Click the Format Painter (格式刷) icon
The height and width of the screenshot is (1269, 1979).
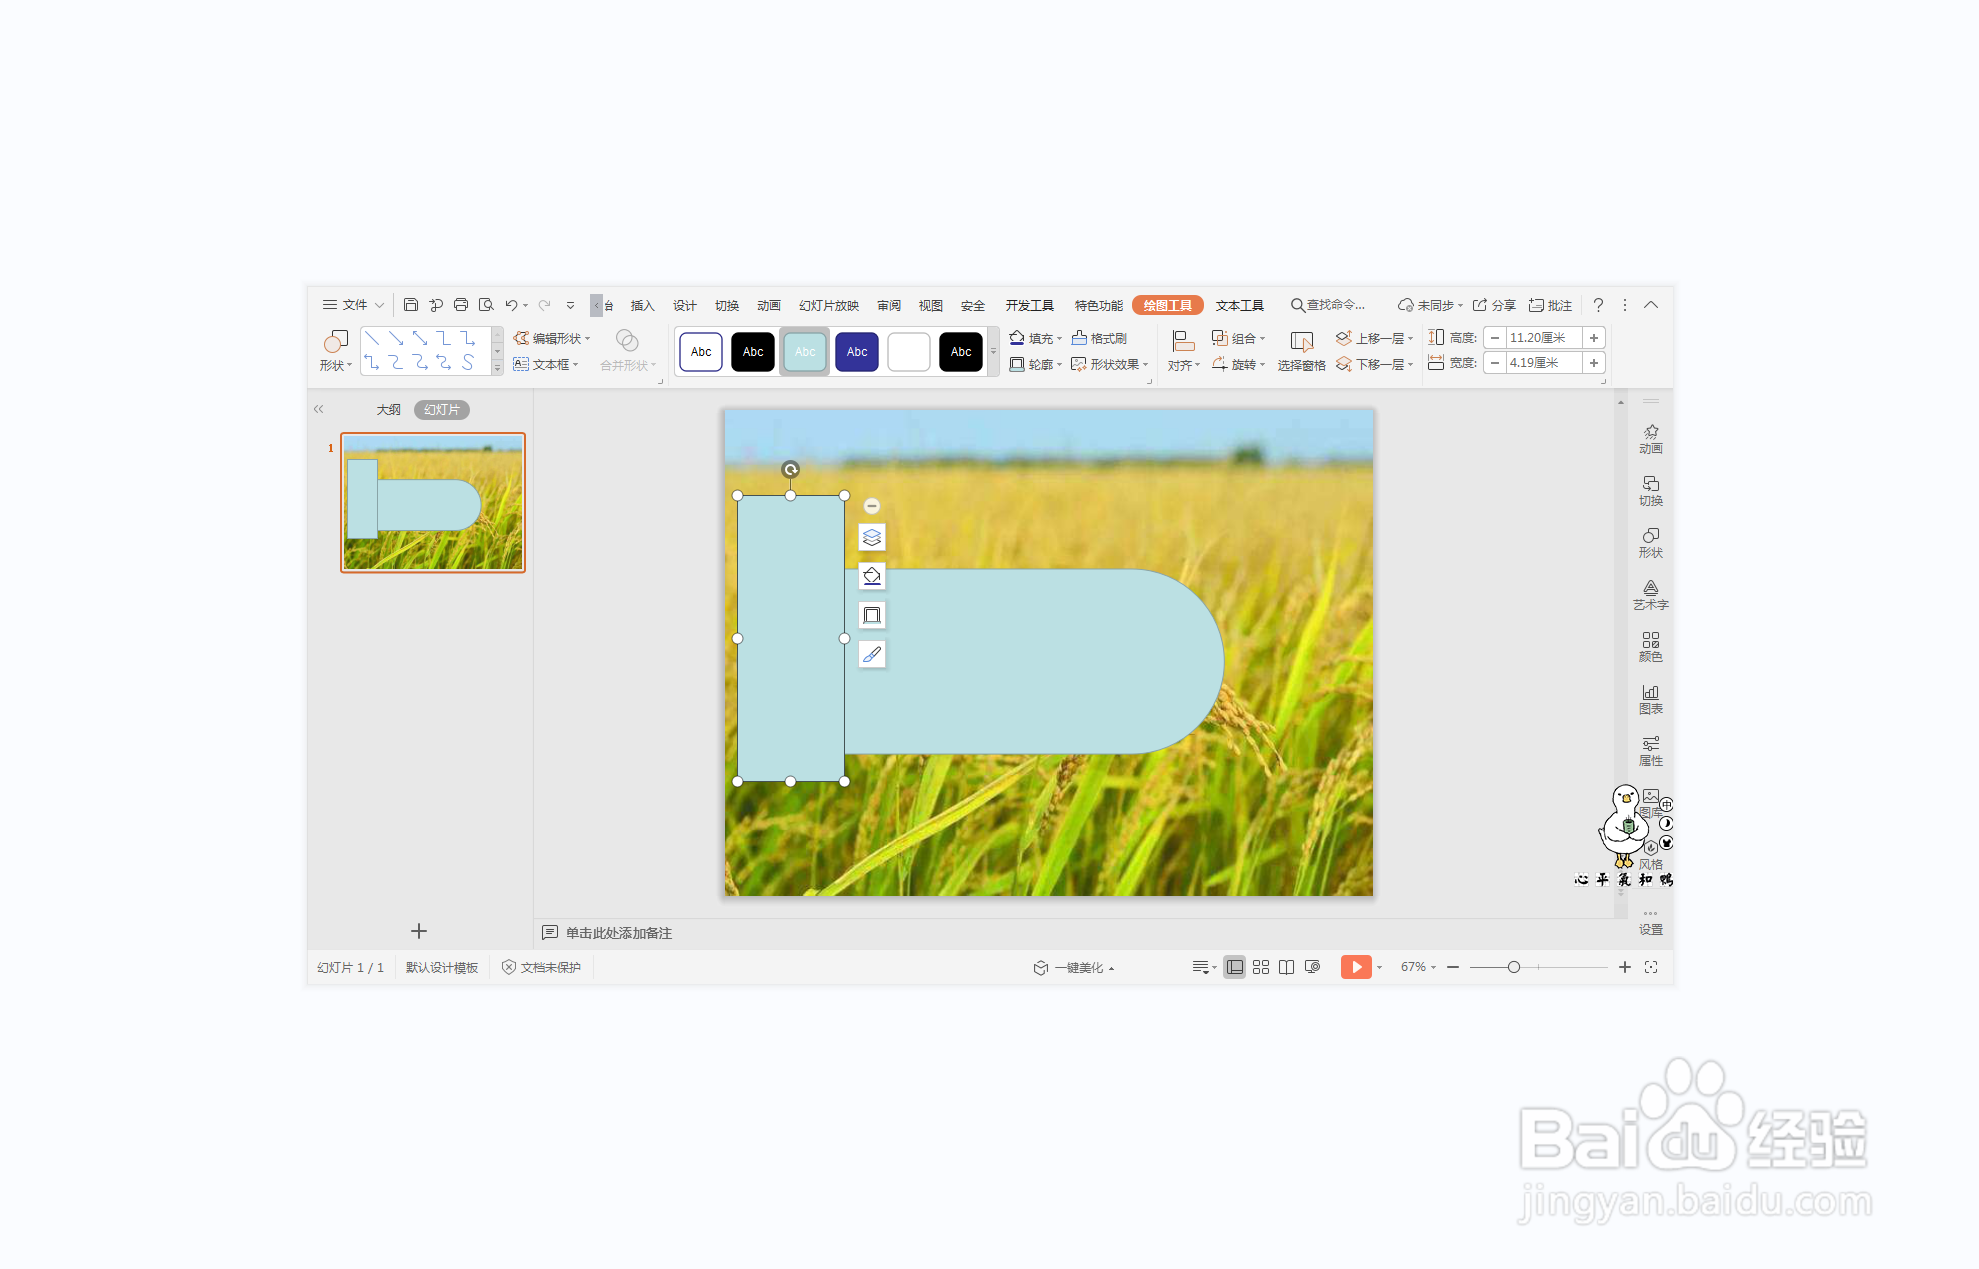tap(1079, 338)
